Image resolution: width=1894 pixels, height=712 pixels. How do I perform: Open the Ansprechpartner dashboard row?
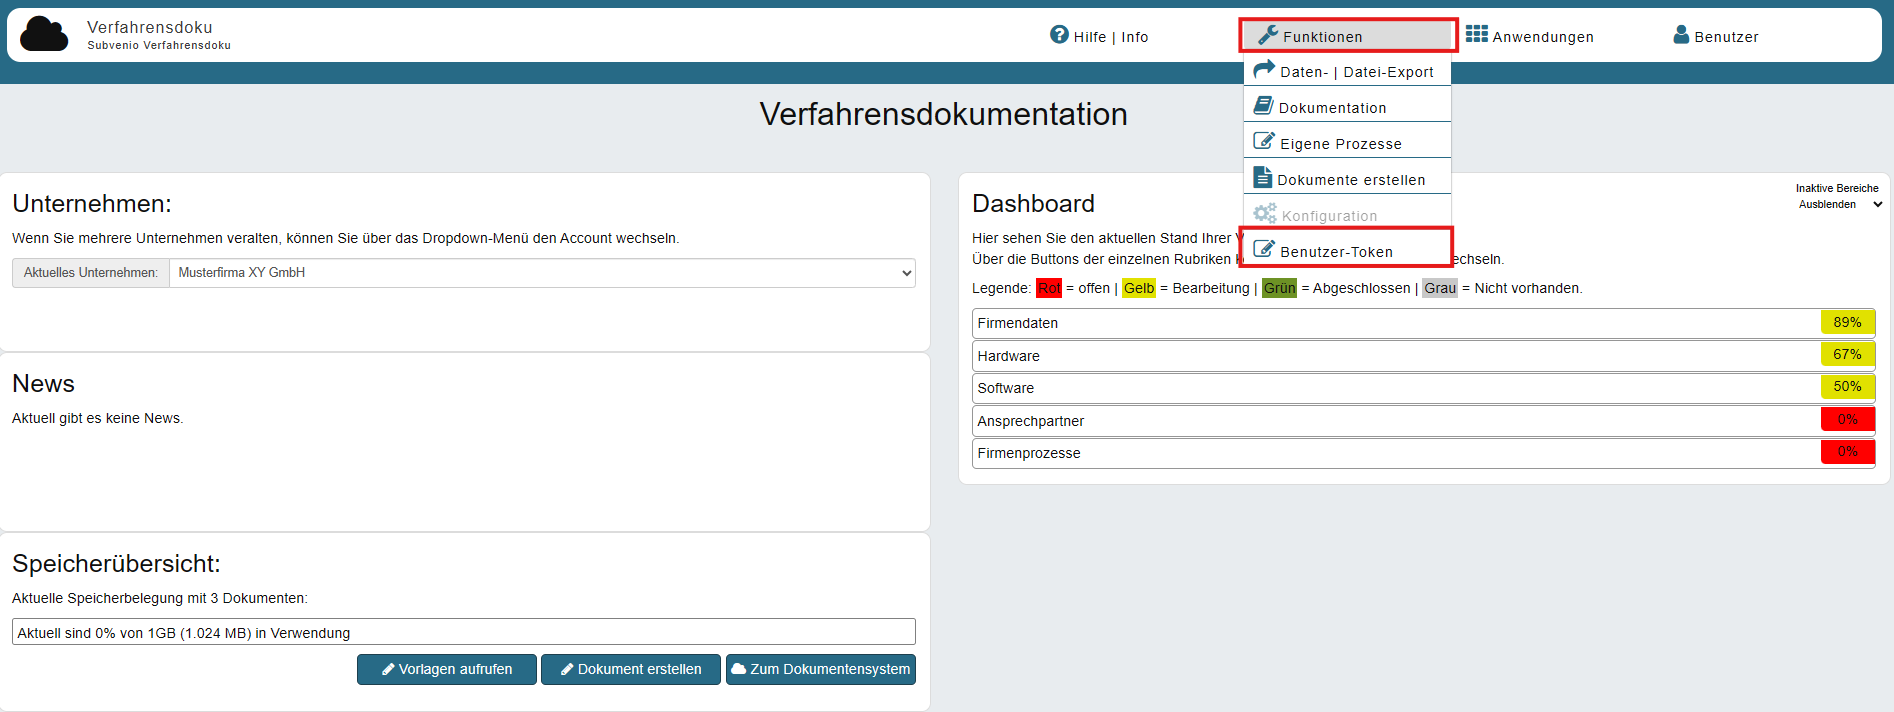(x=1423, y=421)
